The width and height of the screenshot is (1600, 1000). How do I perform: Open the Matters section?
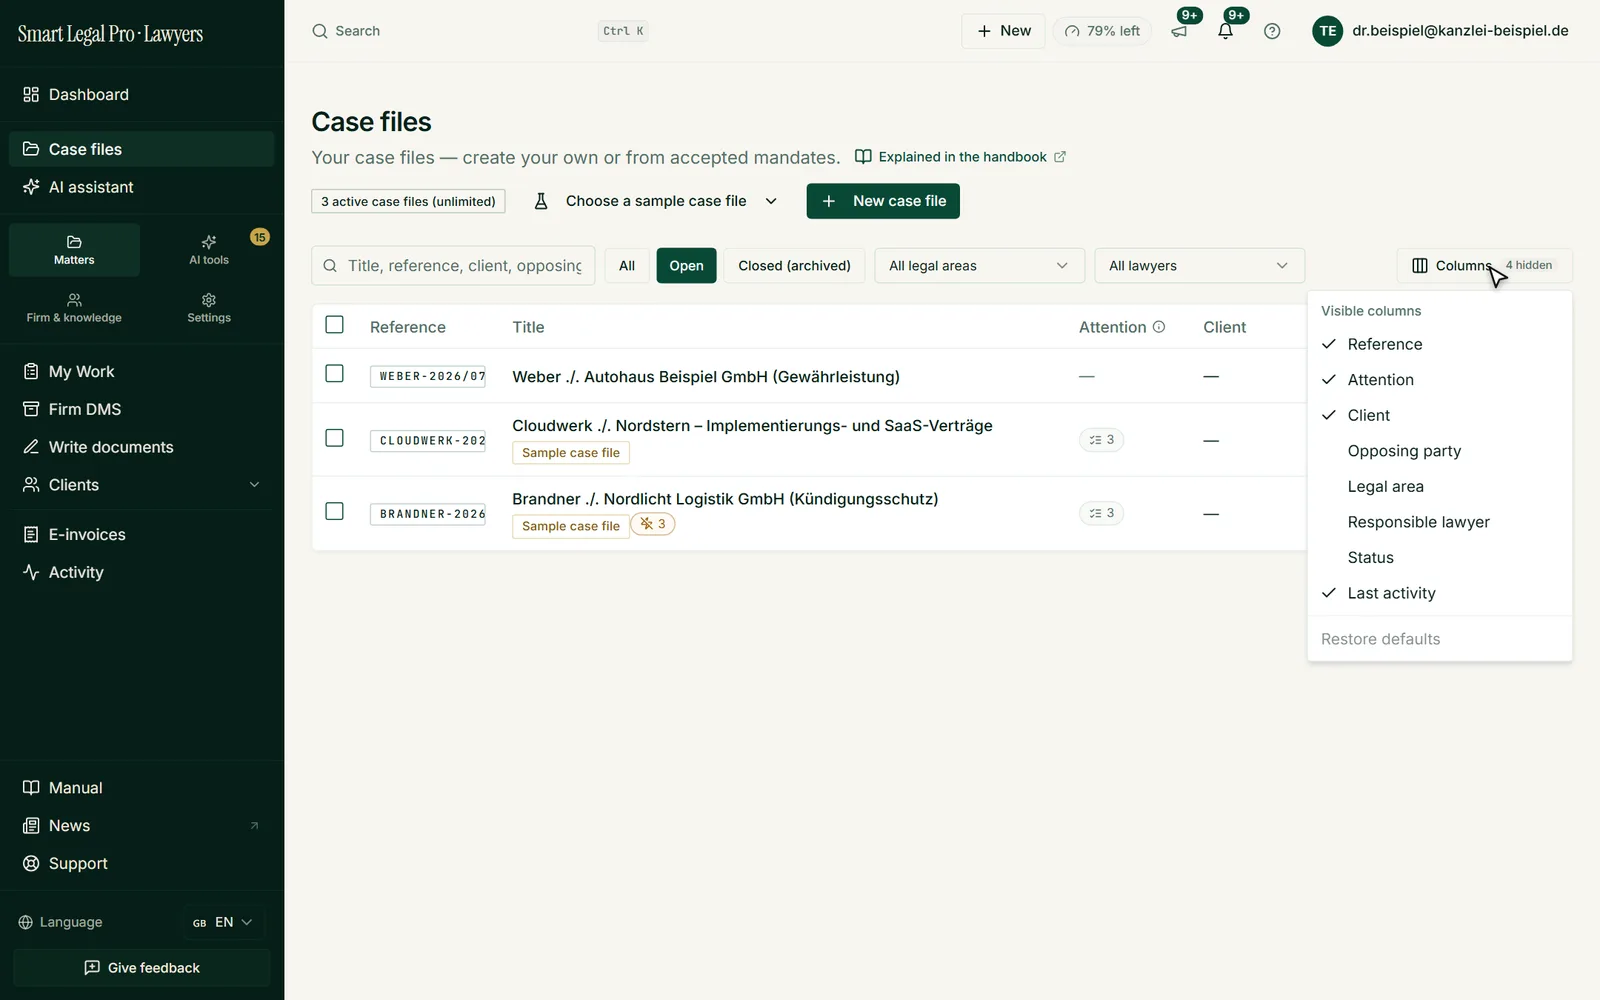click(x=74, y=250)
